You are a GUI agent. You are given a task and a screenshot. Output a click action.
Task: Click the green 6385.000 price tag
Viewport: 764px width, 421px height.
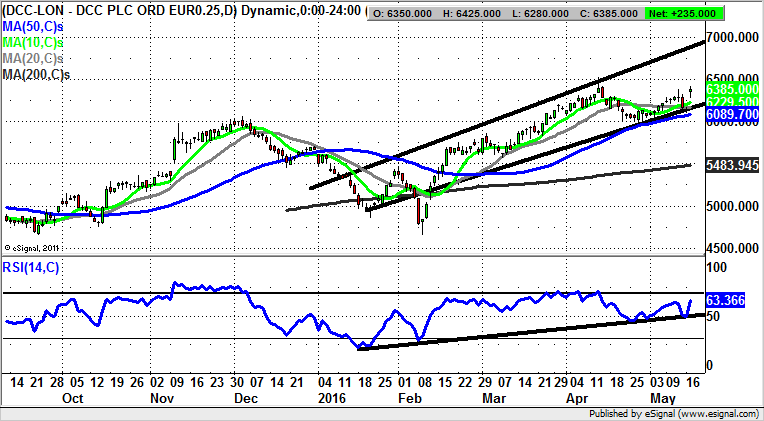click(x=729, y=88)
